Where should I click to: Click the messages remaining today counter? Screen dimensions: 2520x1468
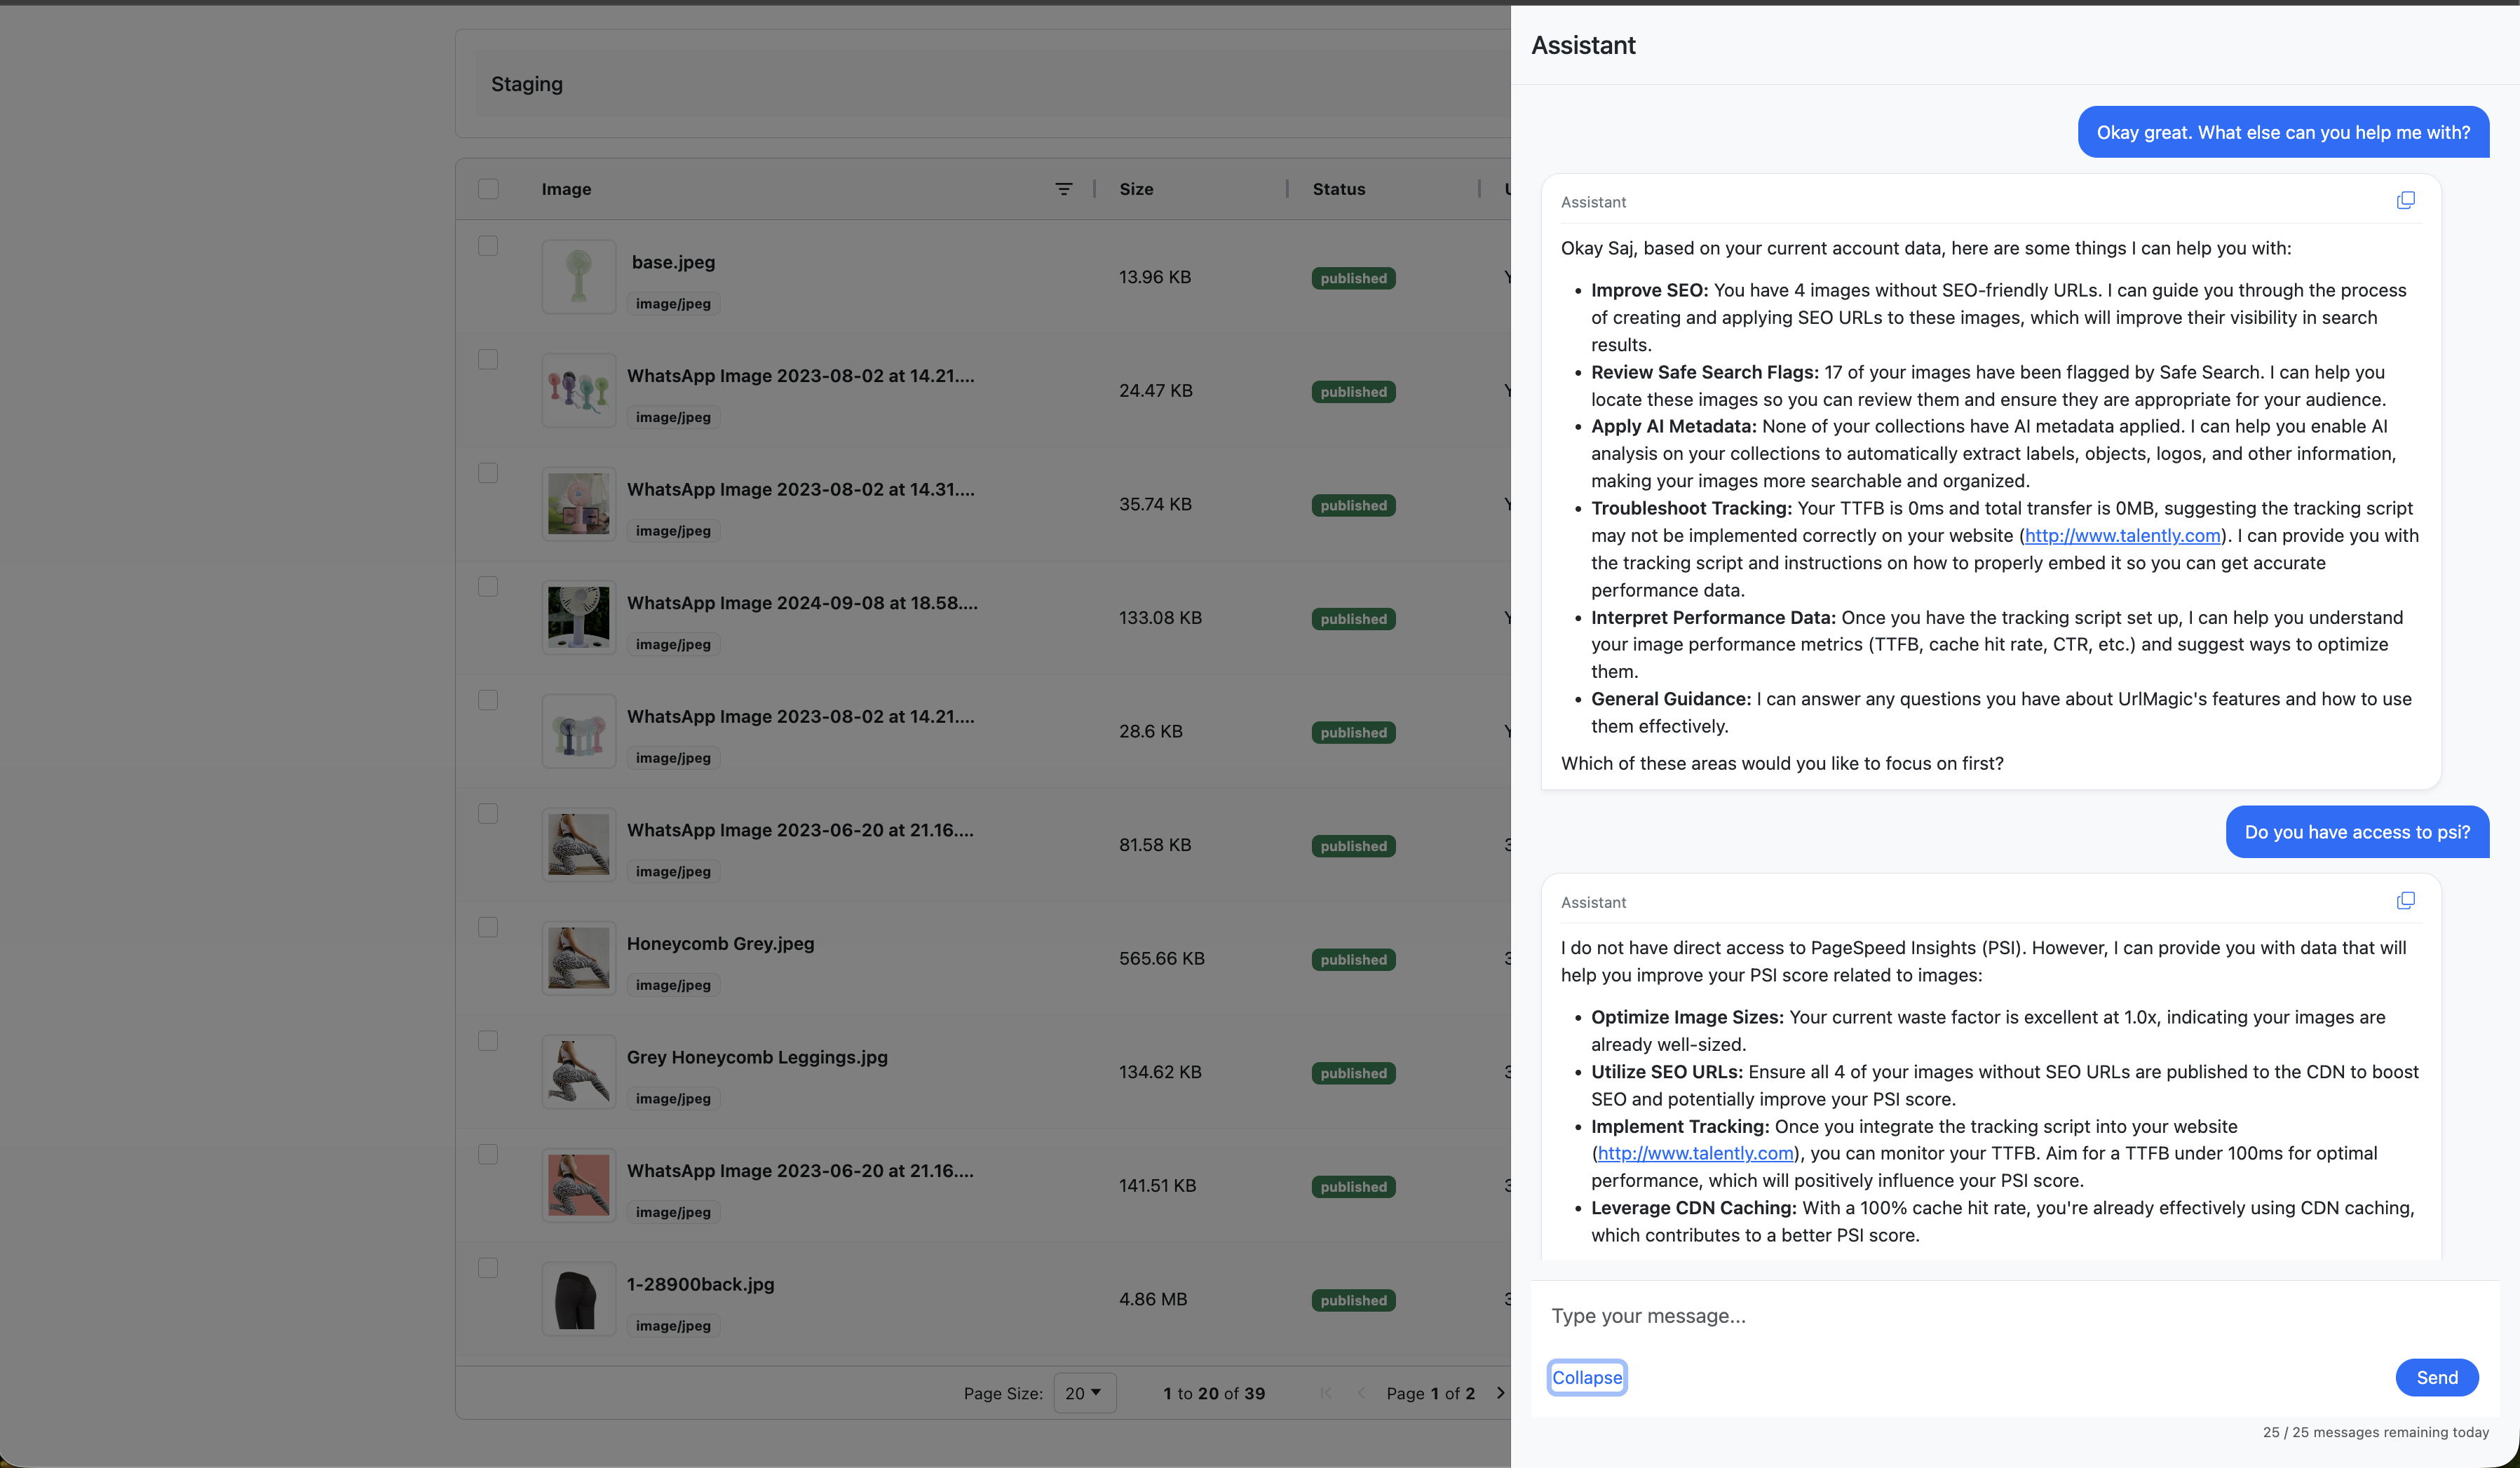2376,1432
